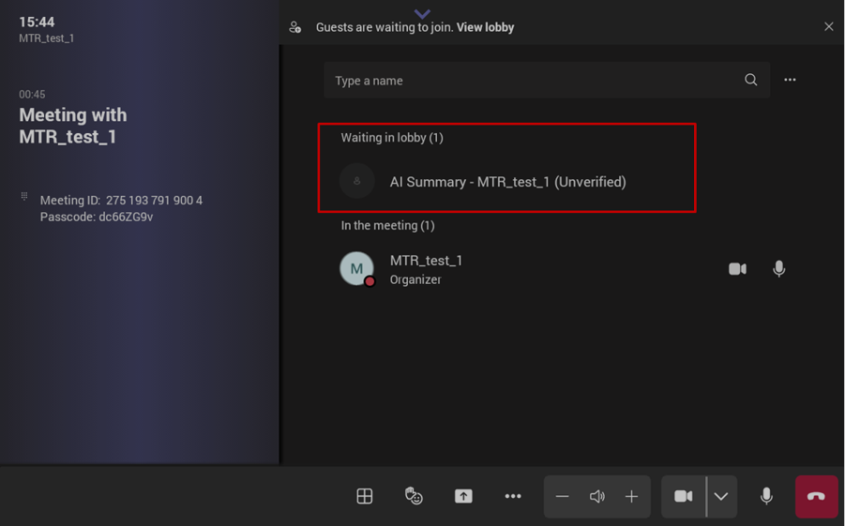Open More actions in bottom toolbar
The width and height of the screenshot is (845, 526).
point(513,496)
